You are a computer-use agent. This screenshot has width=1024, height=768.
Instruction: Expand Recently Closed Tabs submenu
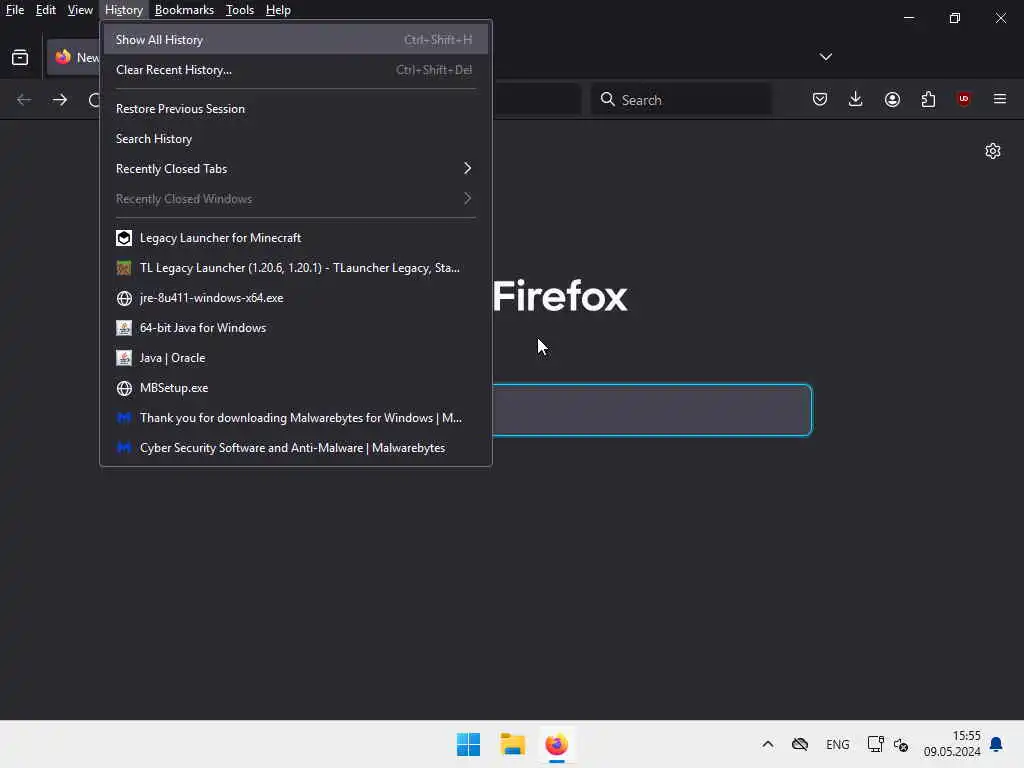295,168
